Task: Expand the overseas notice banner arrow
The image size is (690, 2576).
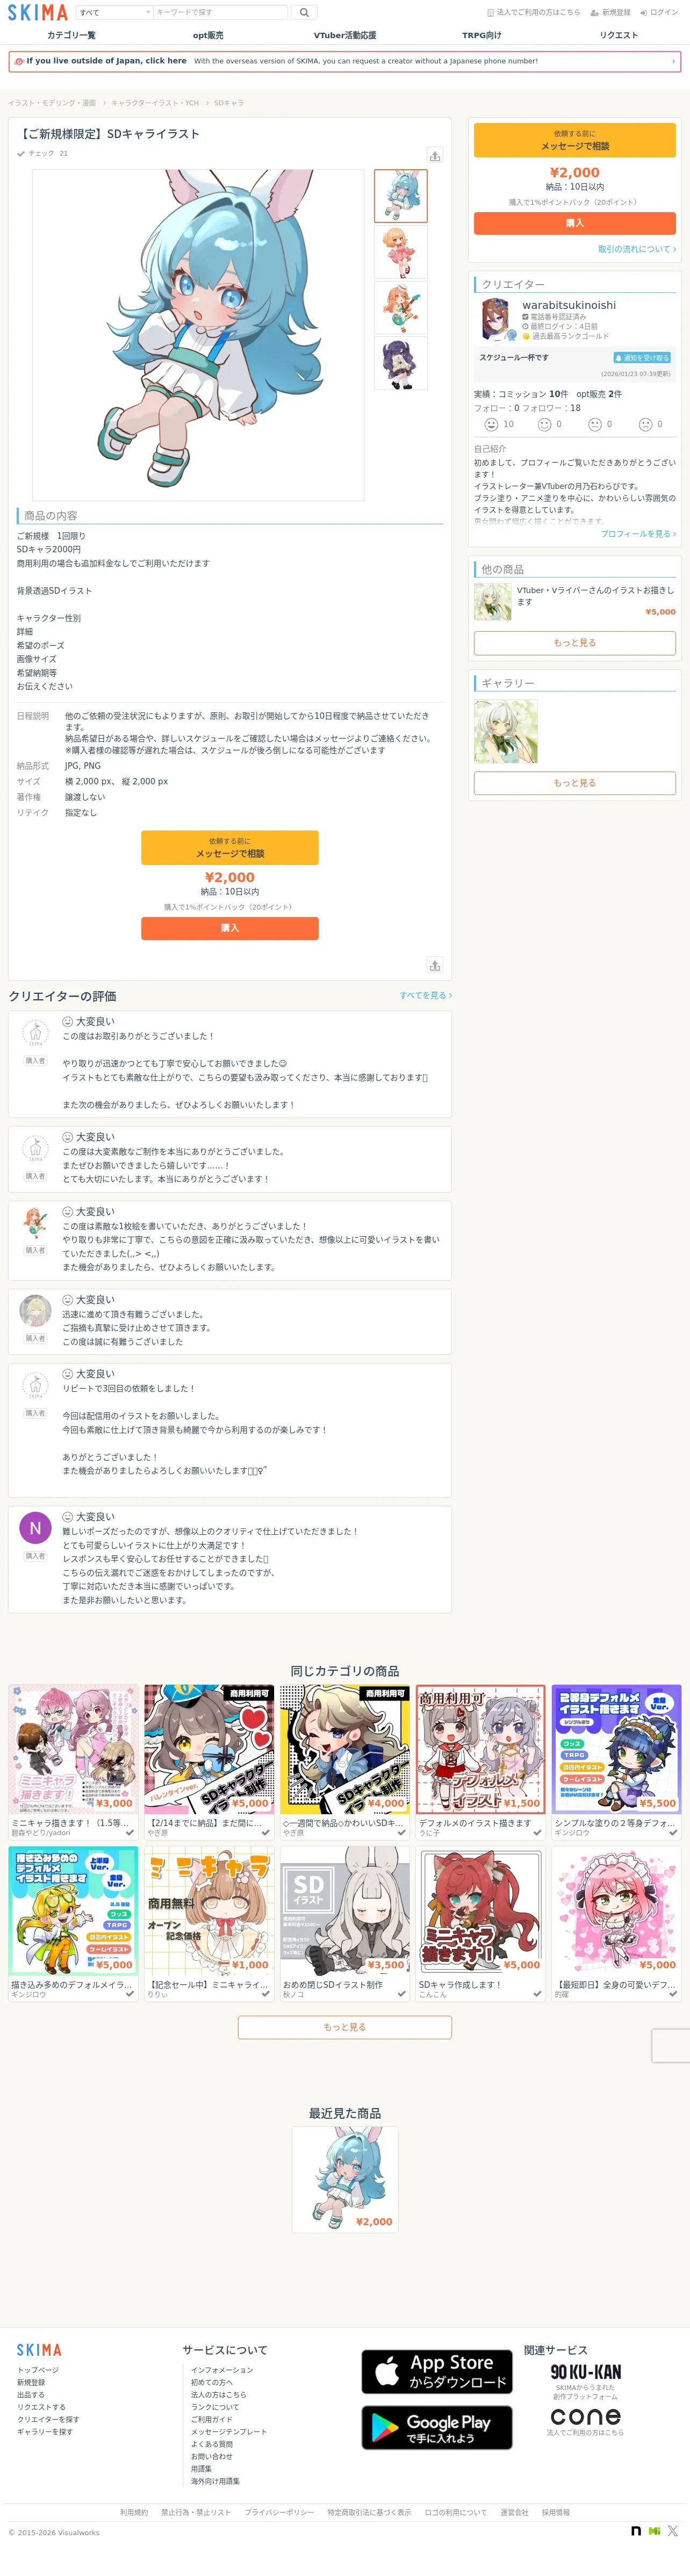Action: (x=673, y=61)
